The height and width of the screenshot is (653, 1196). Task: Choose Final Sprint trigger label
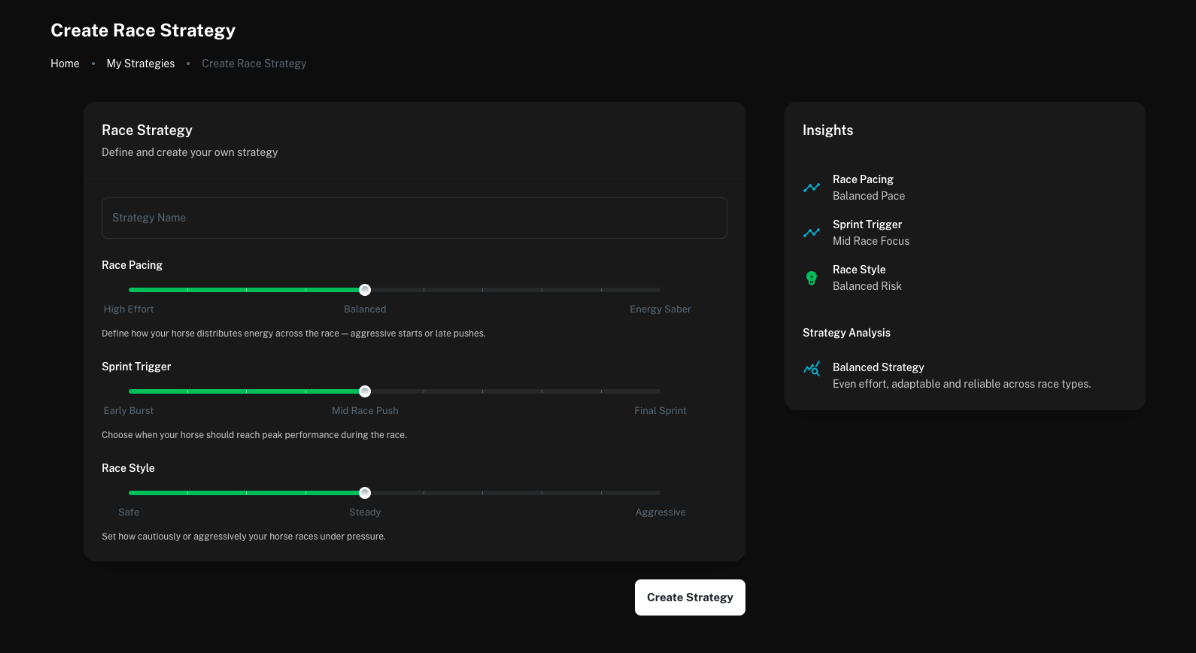(660, 411)
